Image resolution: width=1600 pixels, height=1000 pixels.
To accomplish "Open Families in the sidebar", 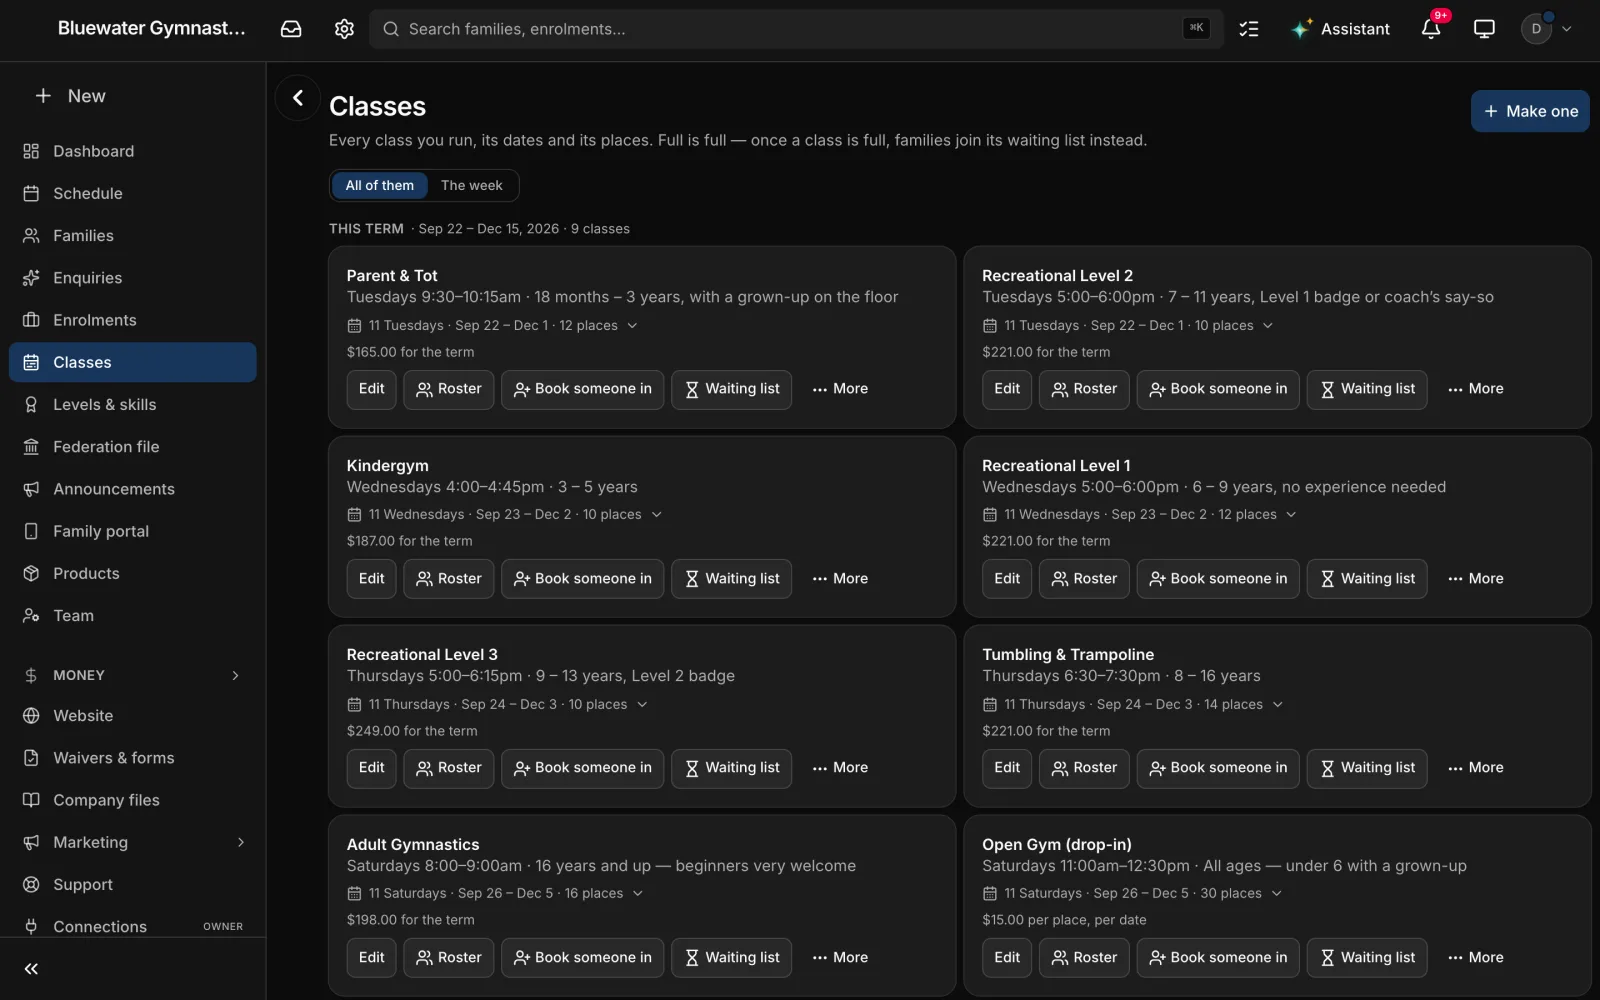I will [x=133, y=235].
